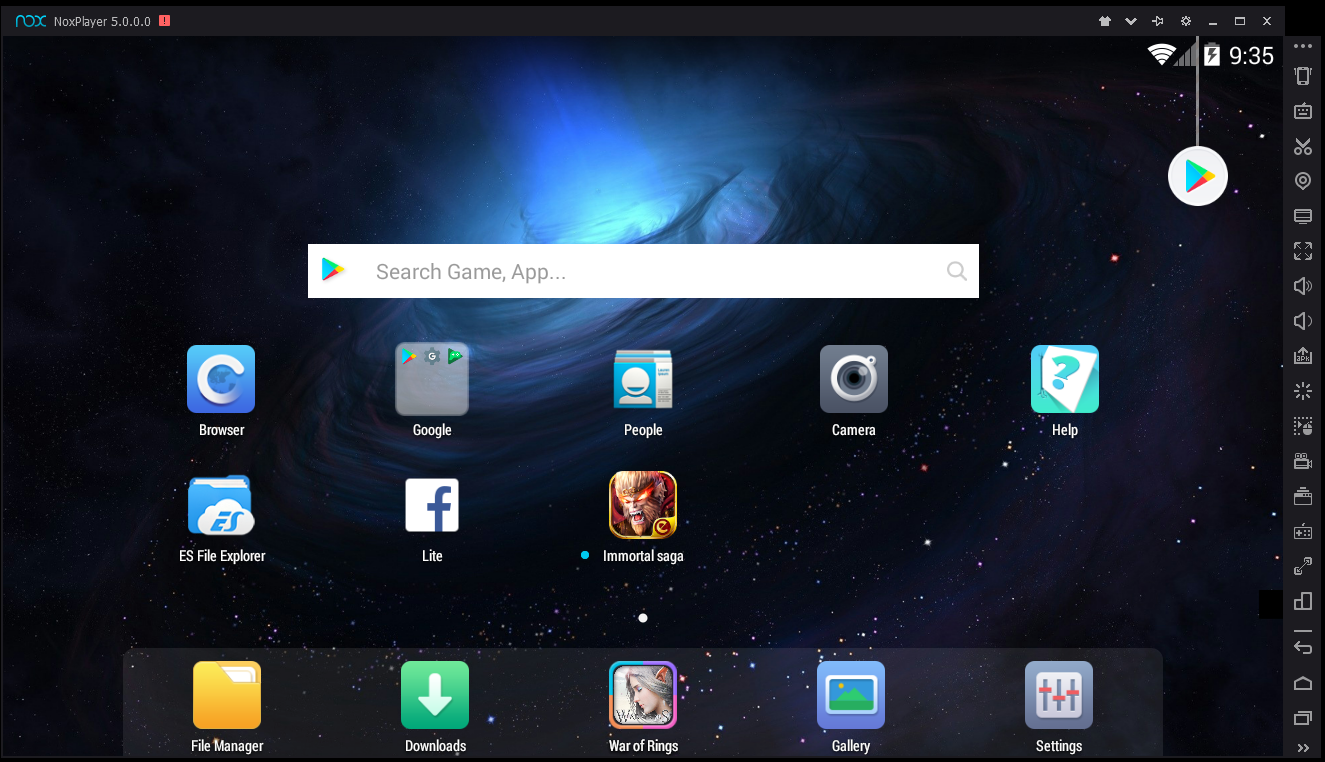Expand the title bar dropdown chevron
The height and width of the screenshot is (762, 1325).
1131,21
